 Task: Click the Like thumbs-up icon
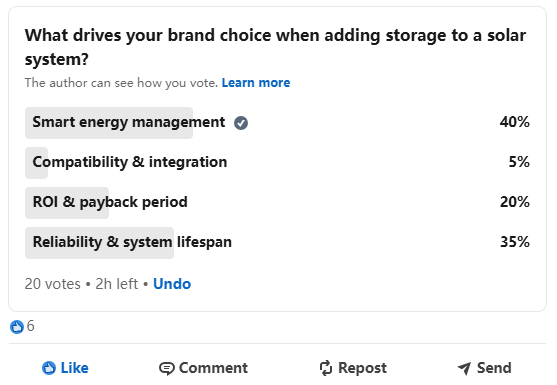[x=49, y=368]
